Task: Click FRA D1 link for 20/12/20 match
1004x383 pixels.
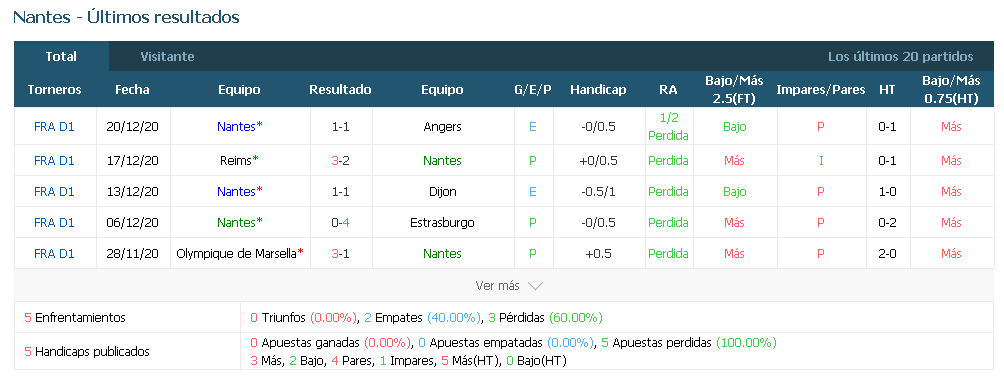Action: (54, 127)
